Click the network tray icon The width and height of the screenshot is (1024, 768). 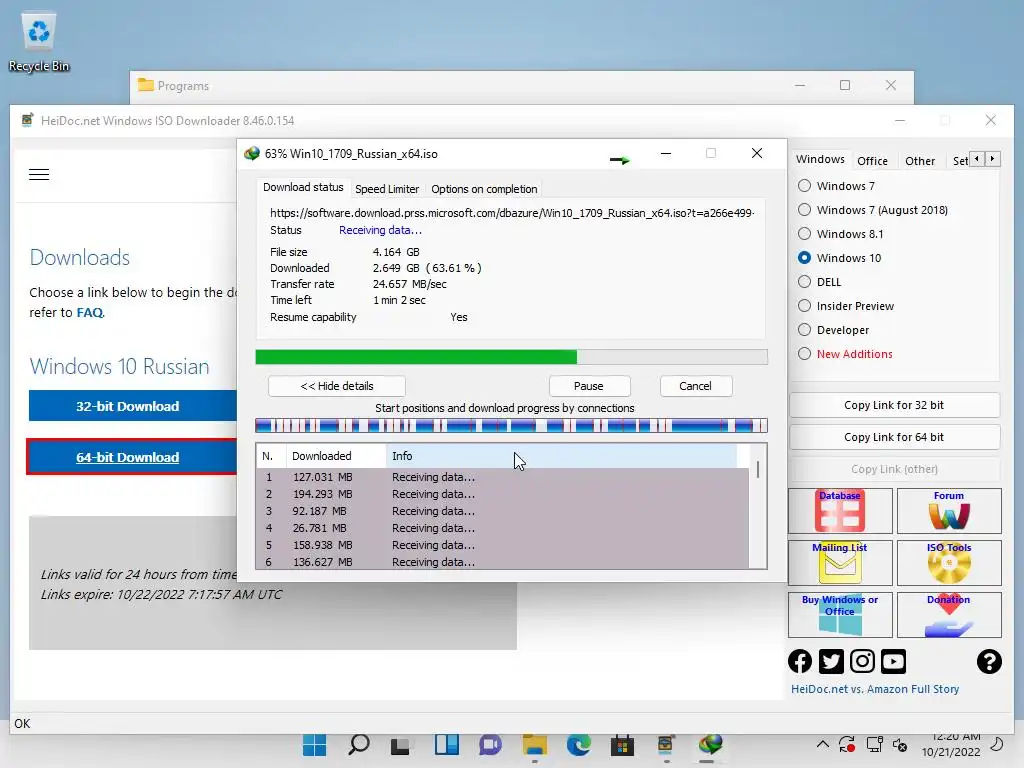click(874, 744)
